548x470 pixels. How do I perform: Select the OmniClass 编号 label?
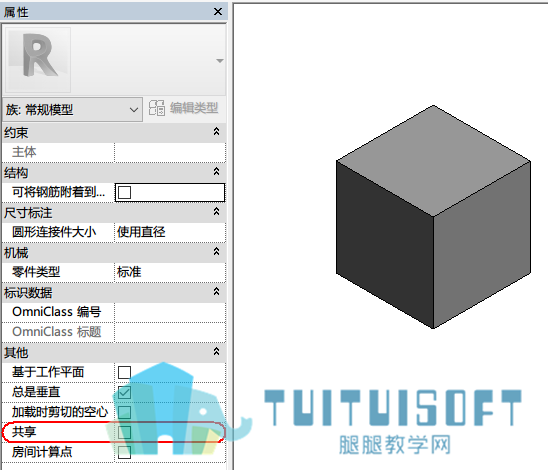57,312
